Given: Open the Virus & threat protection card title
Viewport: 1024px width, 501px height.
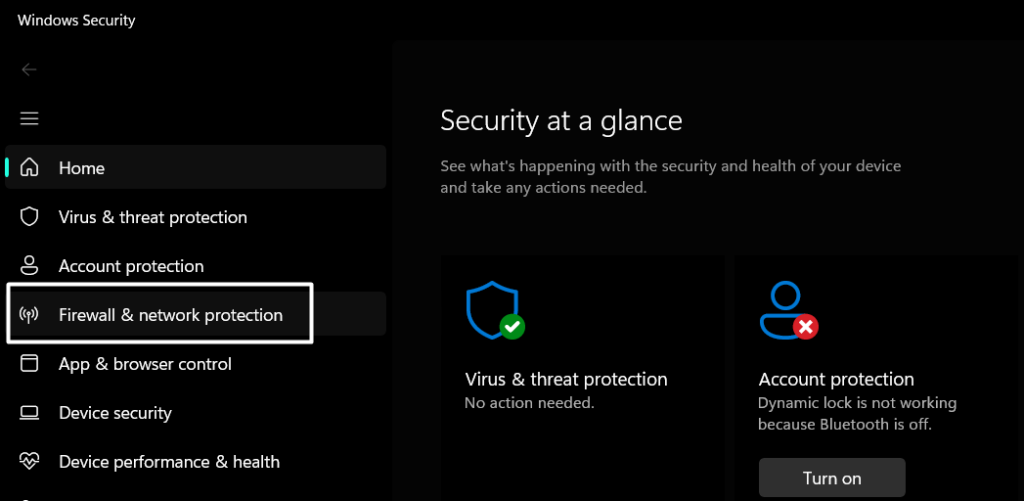Looking at the screenshot, I should (566, 379).
